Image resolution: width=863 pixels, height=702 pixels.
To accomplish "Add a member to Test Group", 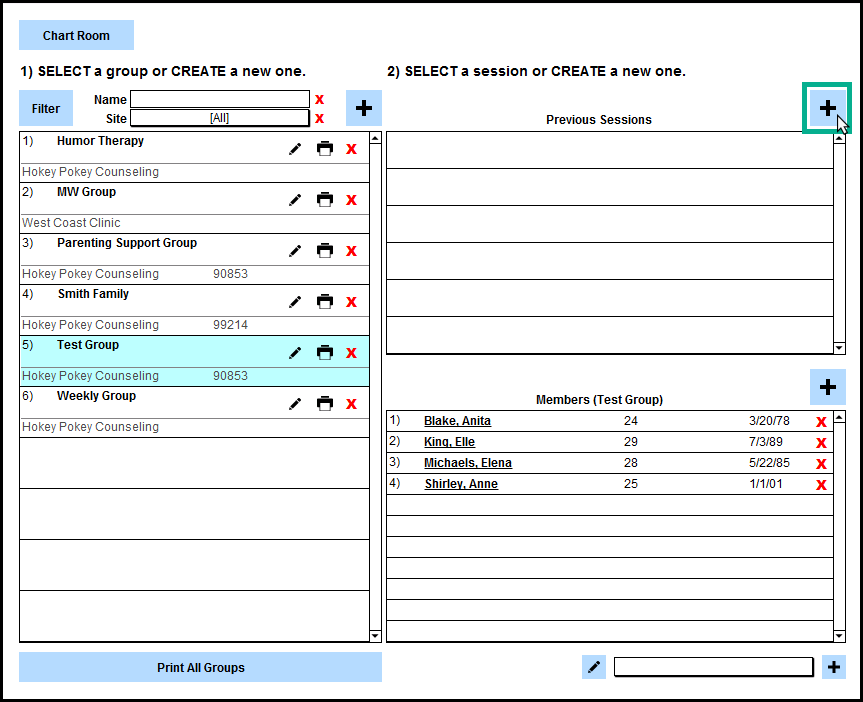I will [827, 387].
